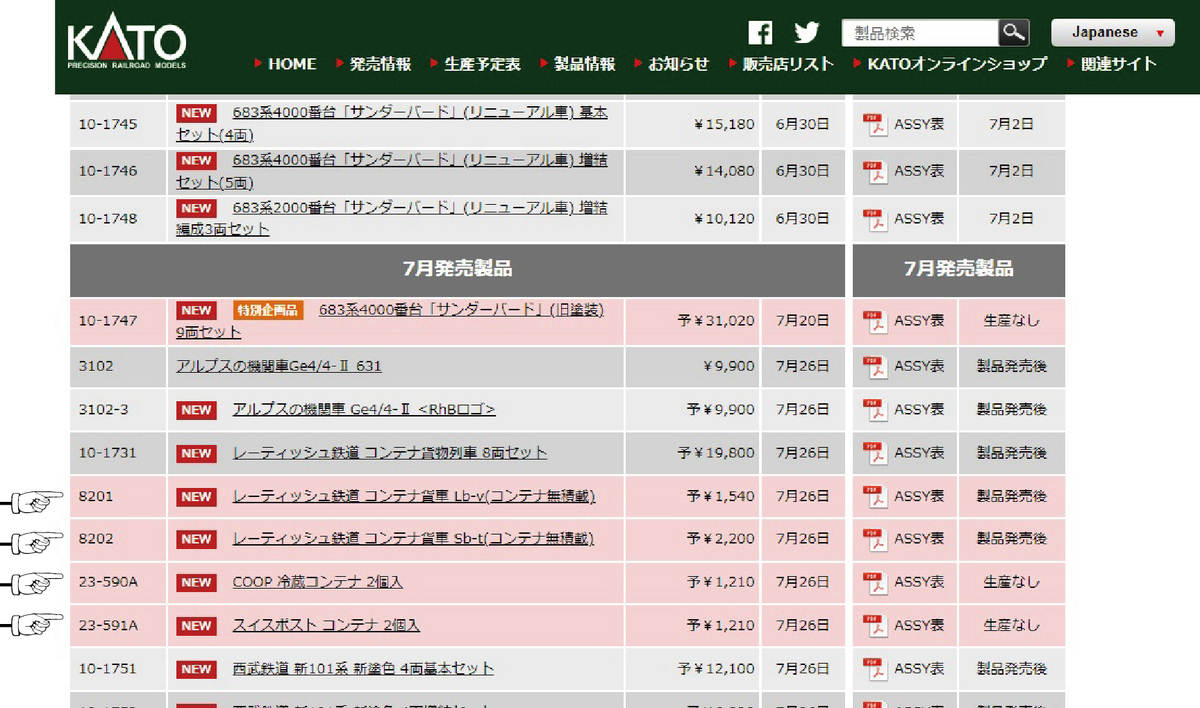This screenshot has width=1200, height=708.
Task: Open PDF icon for 10-1746 ASSY表
Action: (877, 172)
